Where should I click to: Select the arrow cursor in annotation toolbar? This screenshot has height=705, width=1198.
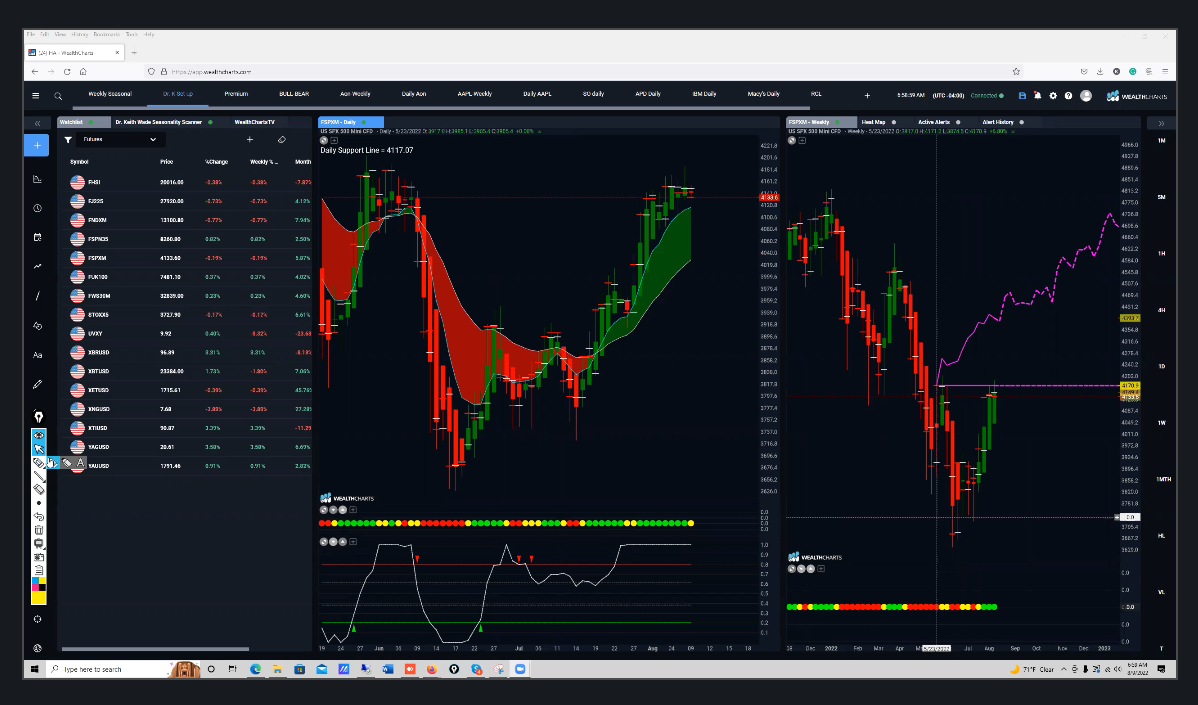coord(39,449)
